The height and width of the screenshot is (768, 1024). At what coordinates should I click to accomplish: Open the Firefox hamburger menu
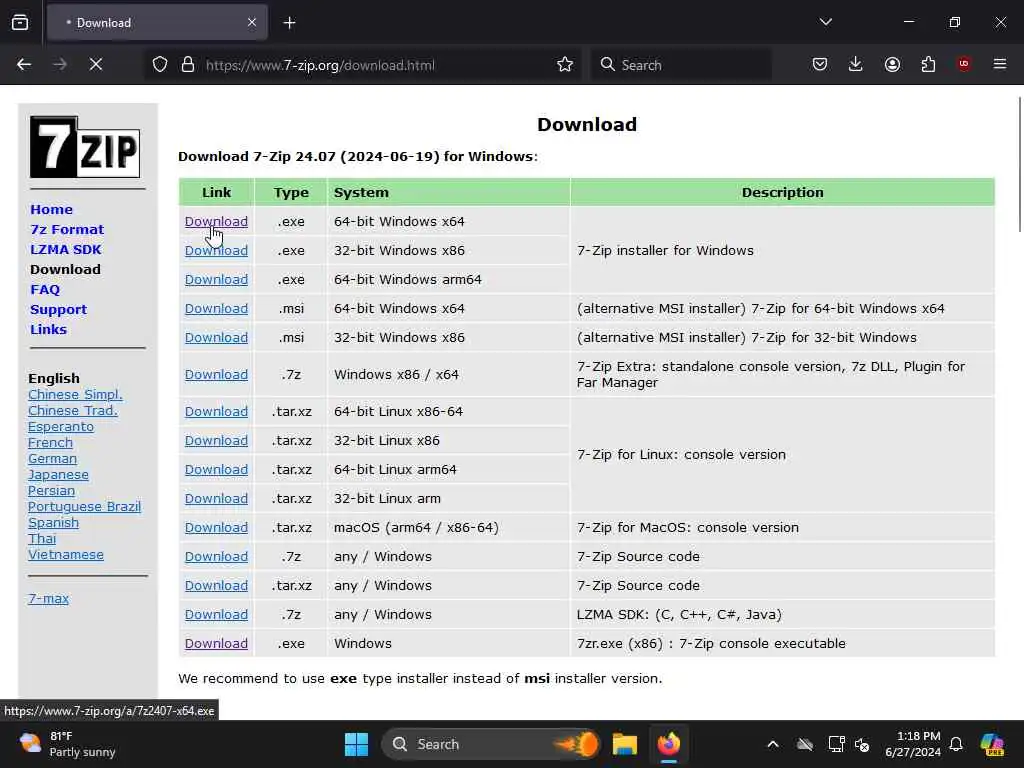pos(999,64)
